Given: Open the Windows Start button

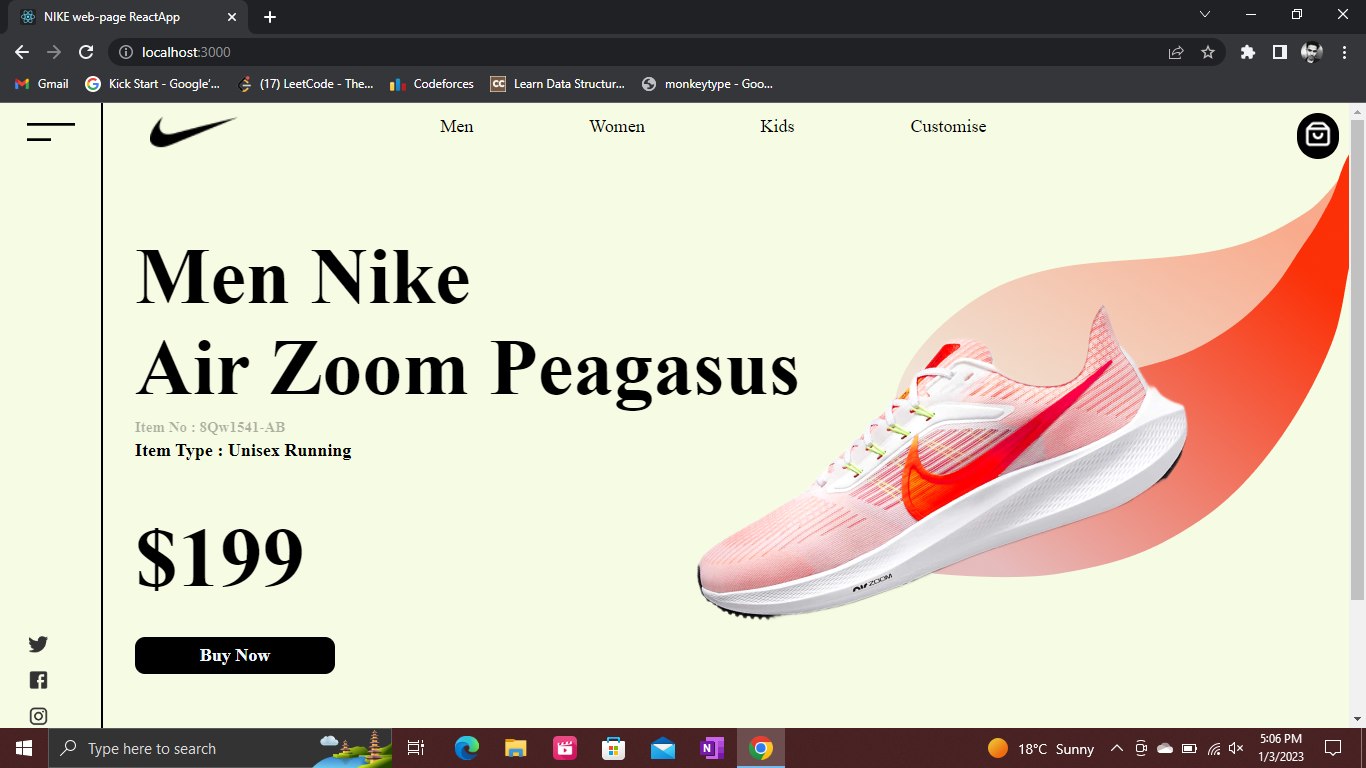Looking at the screenshot, I should tap(21, 748).
